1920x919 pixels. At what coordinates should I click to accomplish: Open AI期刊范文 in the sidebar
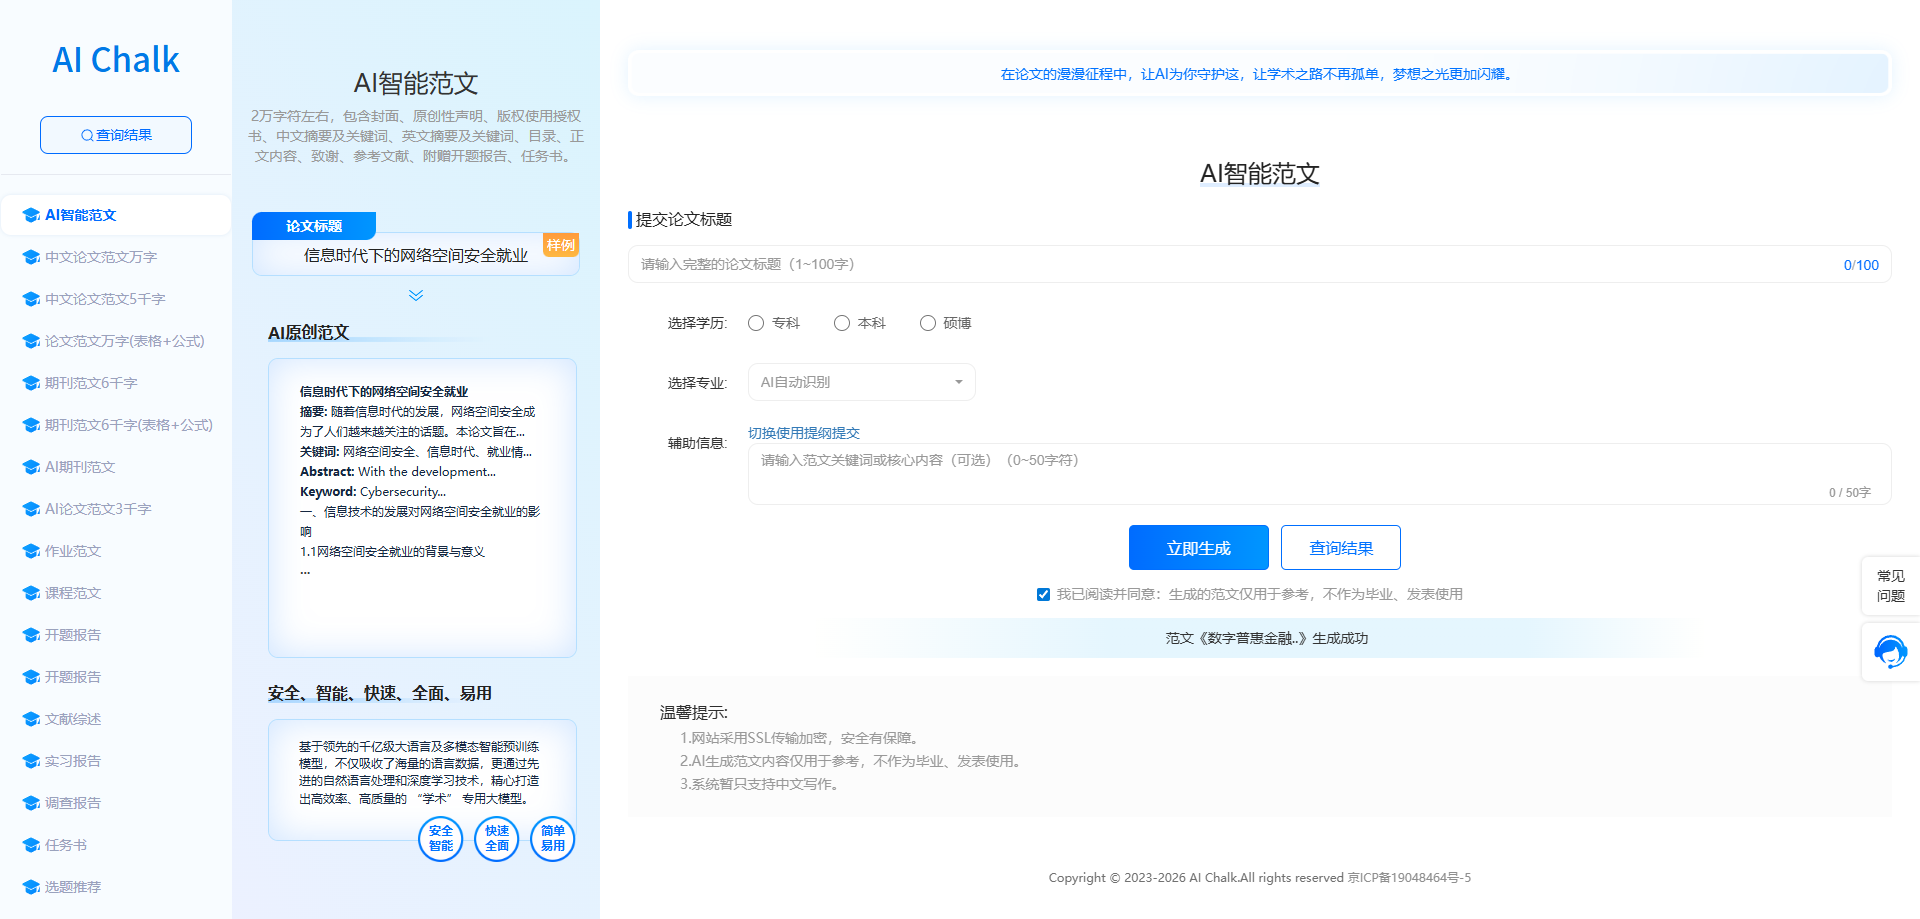tap(116, 467)
